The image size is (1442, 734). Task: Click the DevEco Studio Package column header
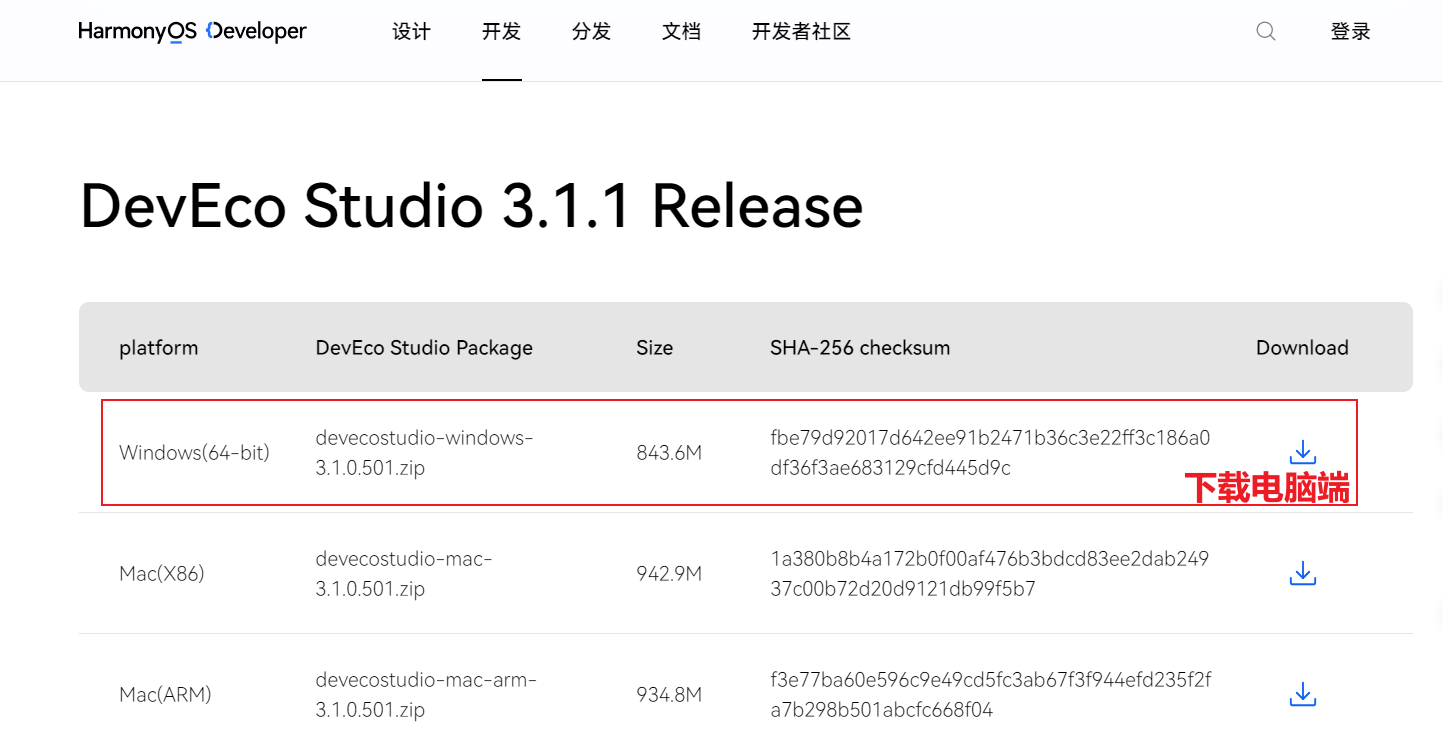[x=424, y=348]
